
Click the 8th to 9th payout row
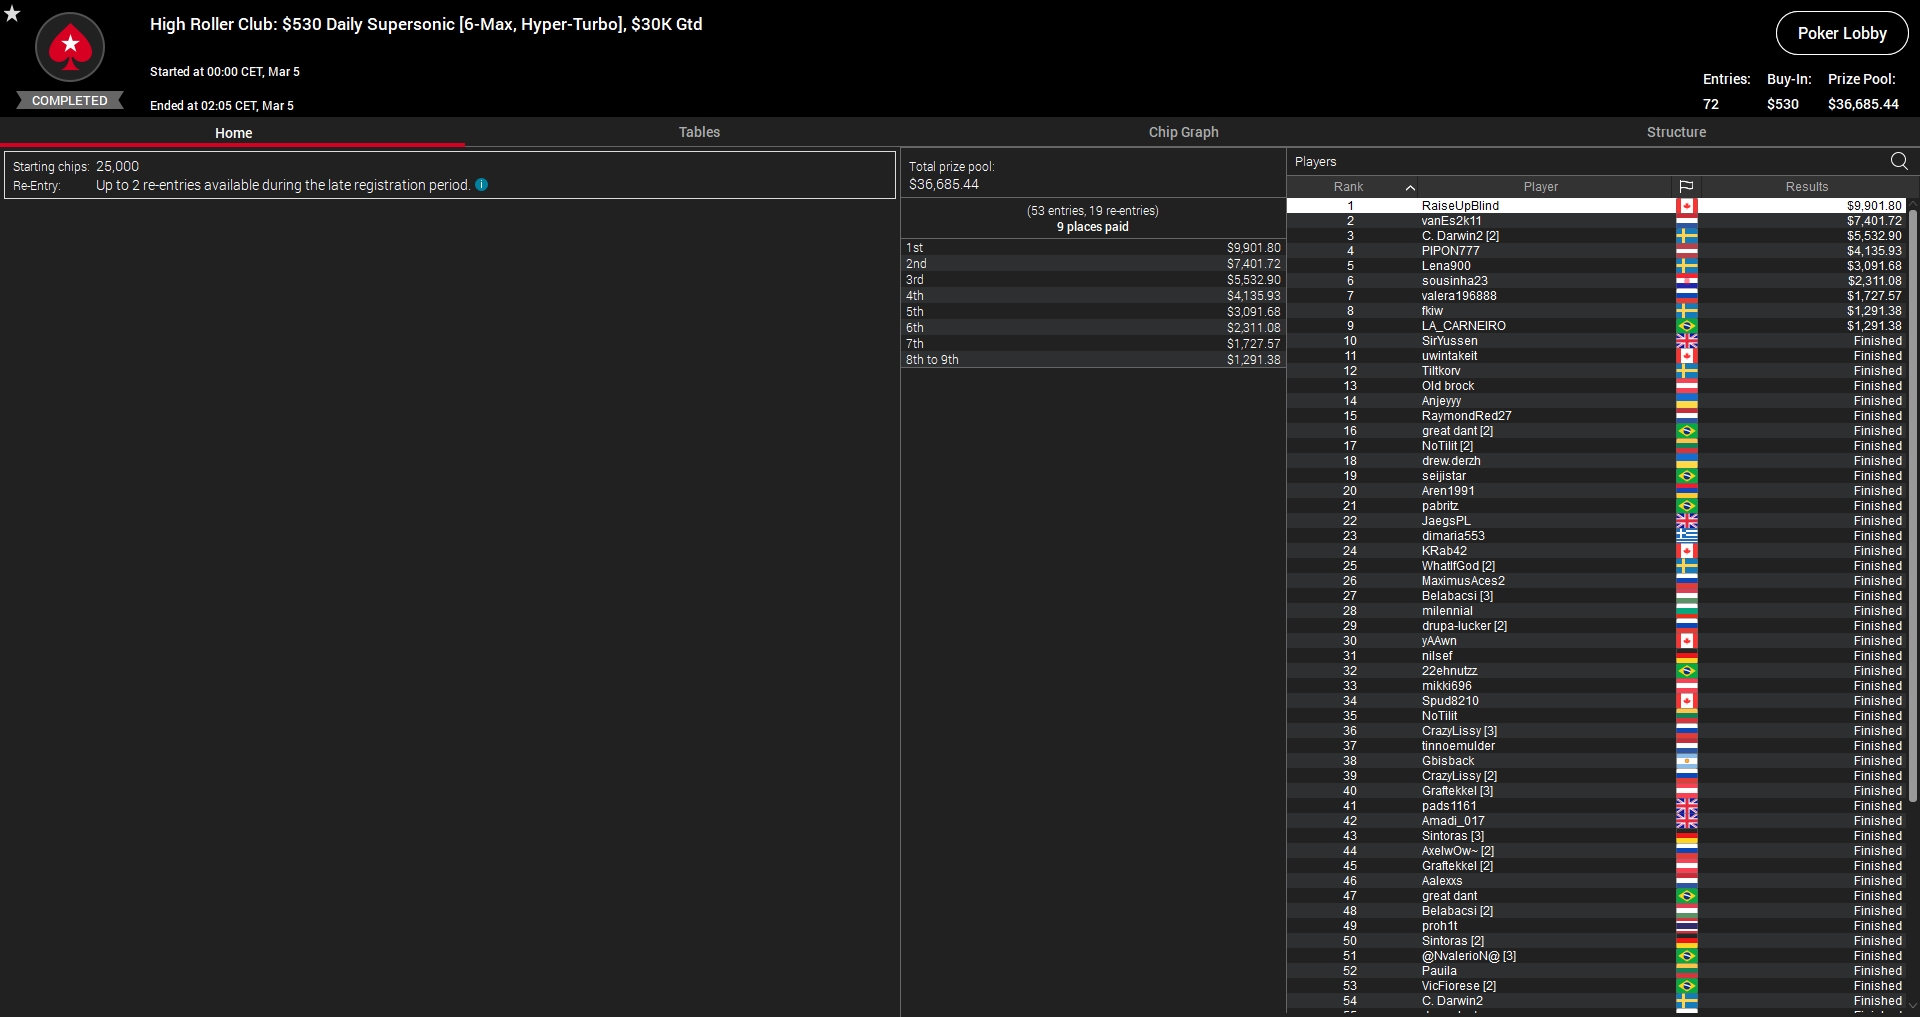(x=1093, y=360)
